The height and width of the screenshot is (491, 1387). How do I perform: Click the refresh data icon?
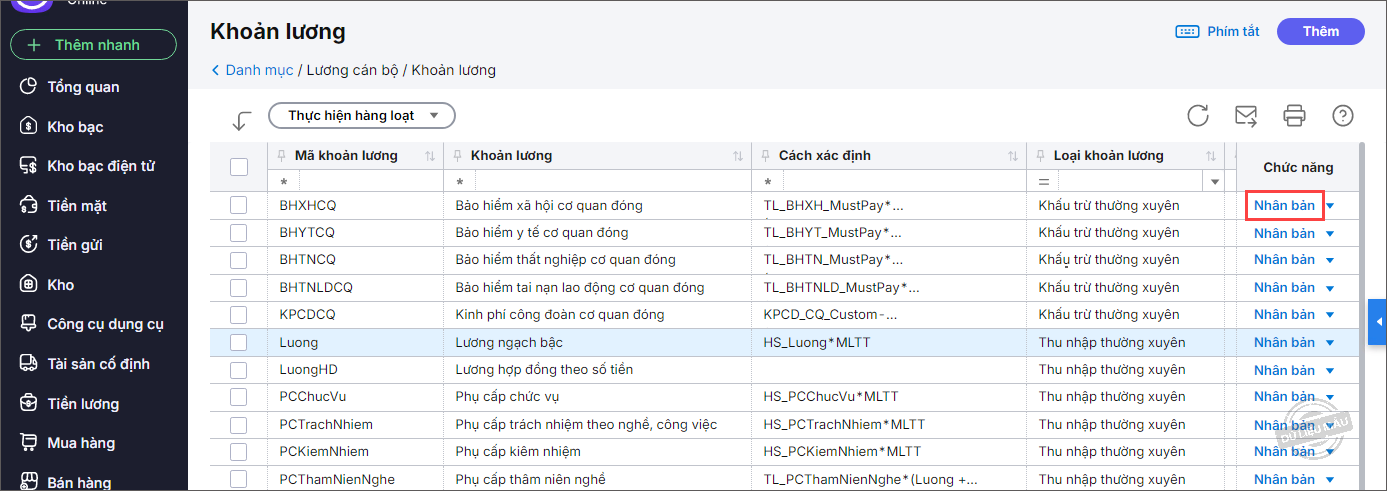(x=1198, y=116)
